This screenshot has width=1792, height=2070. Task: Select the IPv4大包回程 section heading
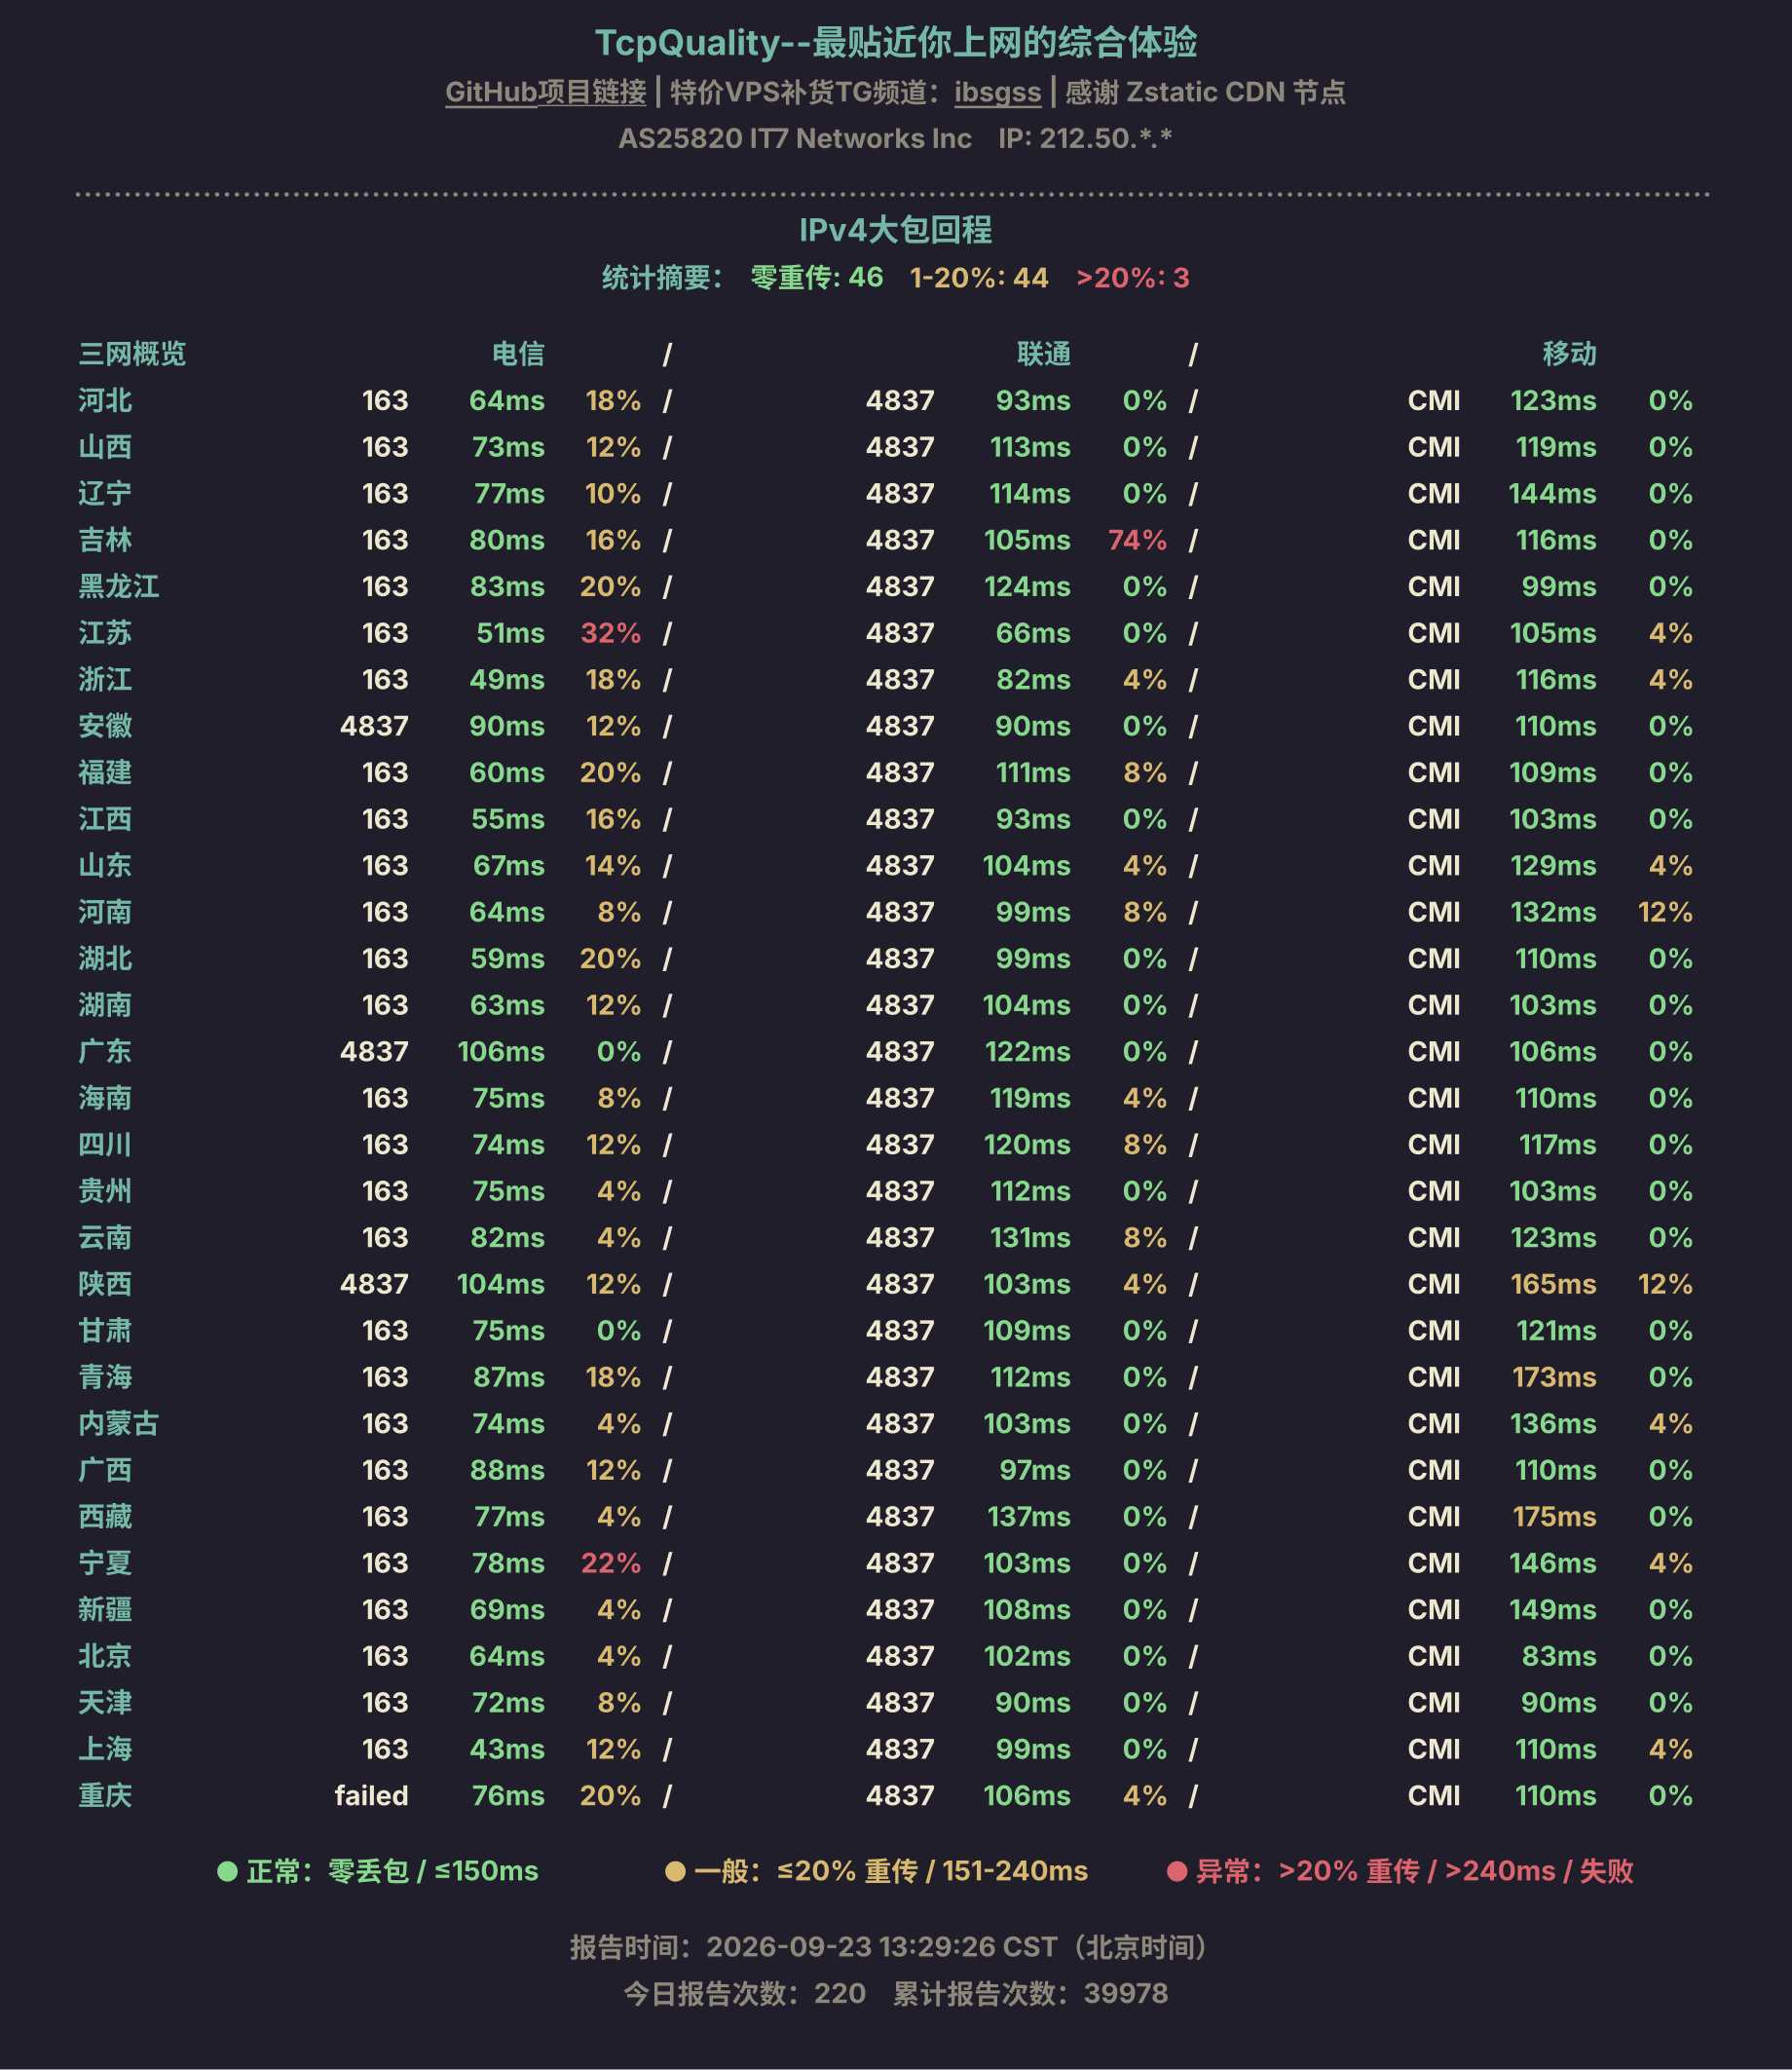point(896,230)
